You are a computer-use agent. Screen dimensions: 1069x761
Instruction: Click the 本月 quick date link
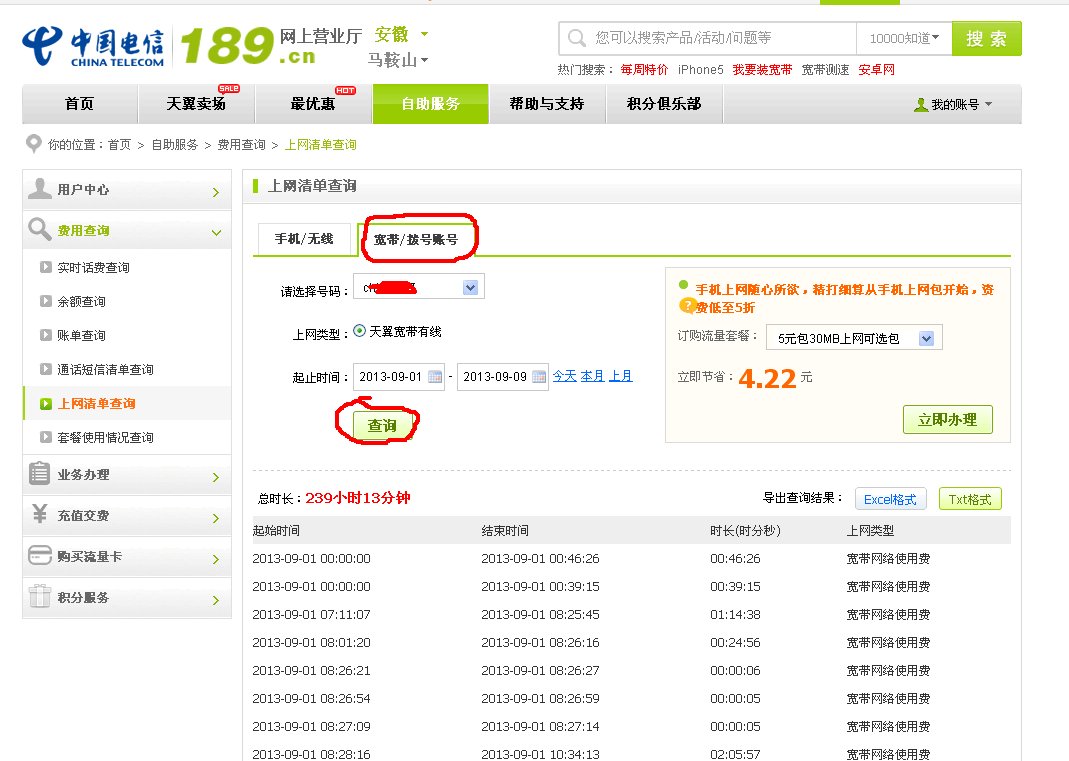(x=592, y=377)
